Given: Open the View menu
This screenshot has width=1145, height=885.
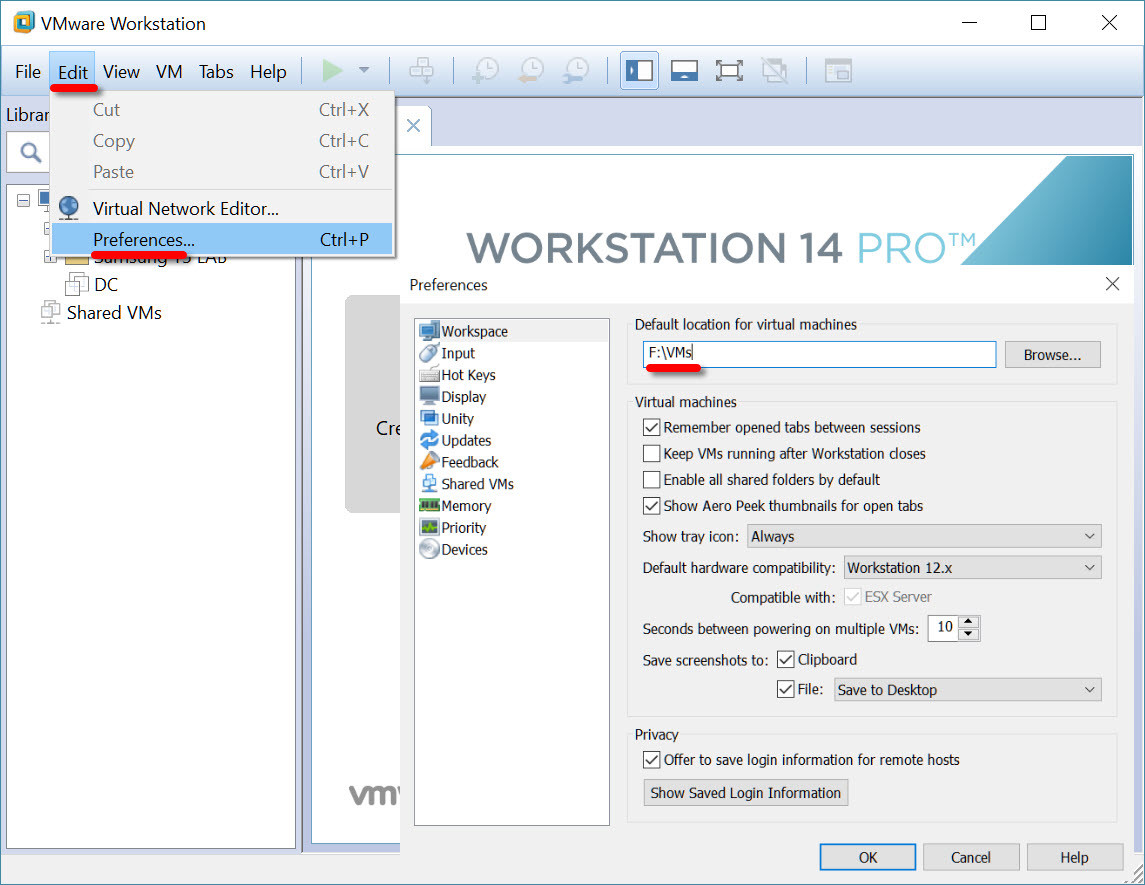Looking at the screenshot, I should pos(121,72).
